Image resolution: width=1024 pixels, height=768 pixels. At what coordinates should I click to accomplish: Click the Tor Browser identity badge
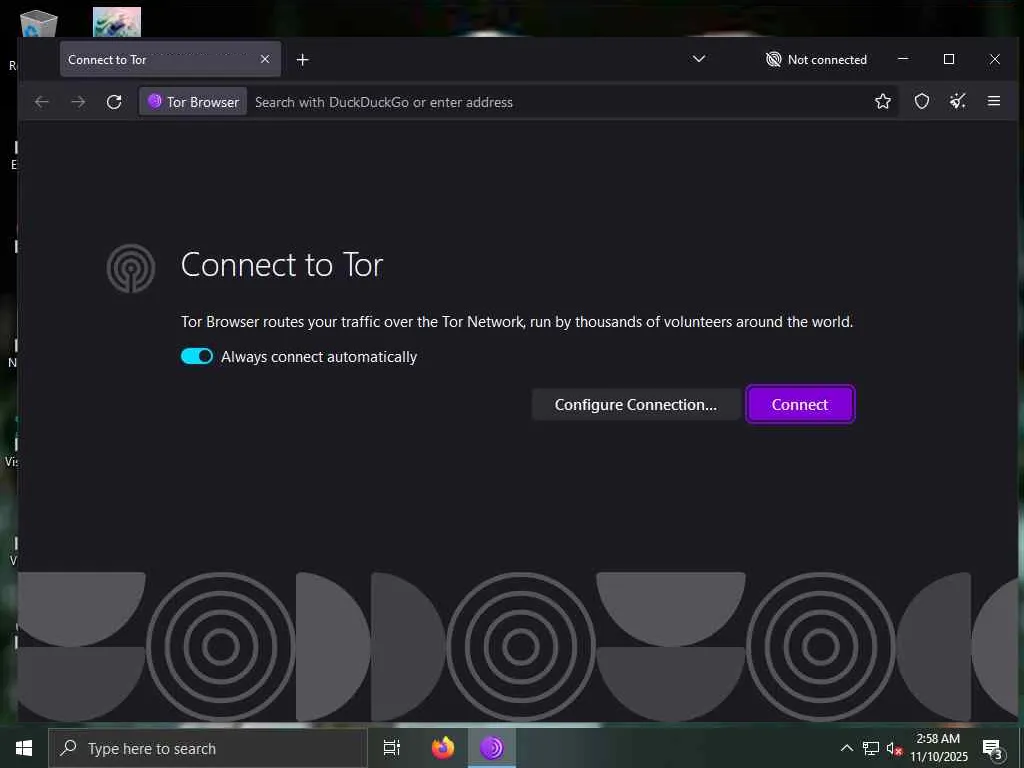point(193,102)
